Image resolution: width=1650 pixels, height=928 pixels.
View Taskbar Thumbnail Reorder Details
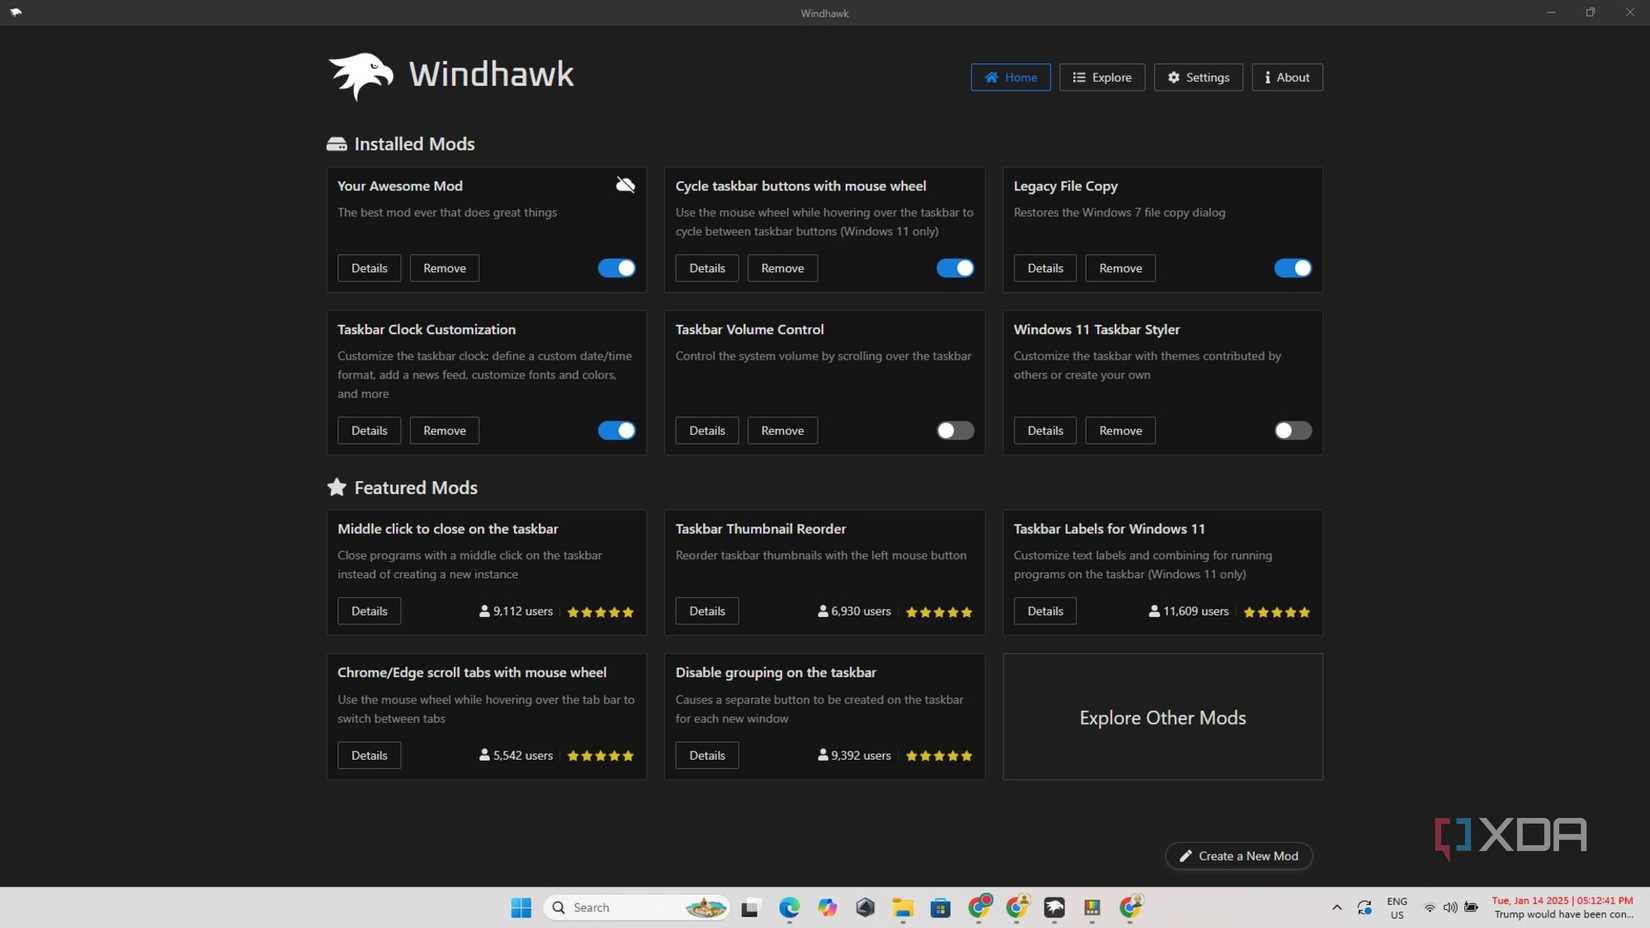click(707, 611)
